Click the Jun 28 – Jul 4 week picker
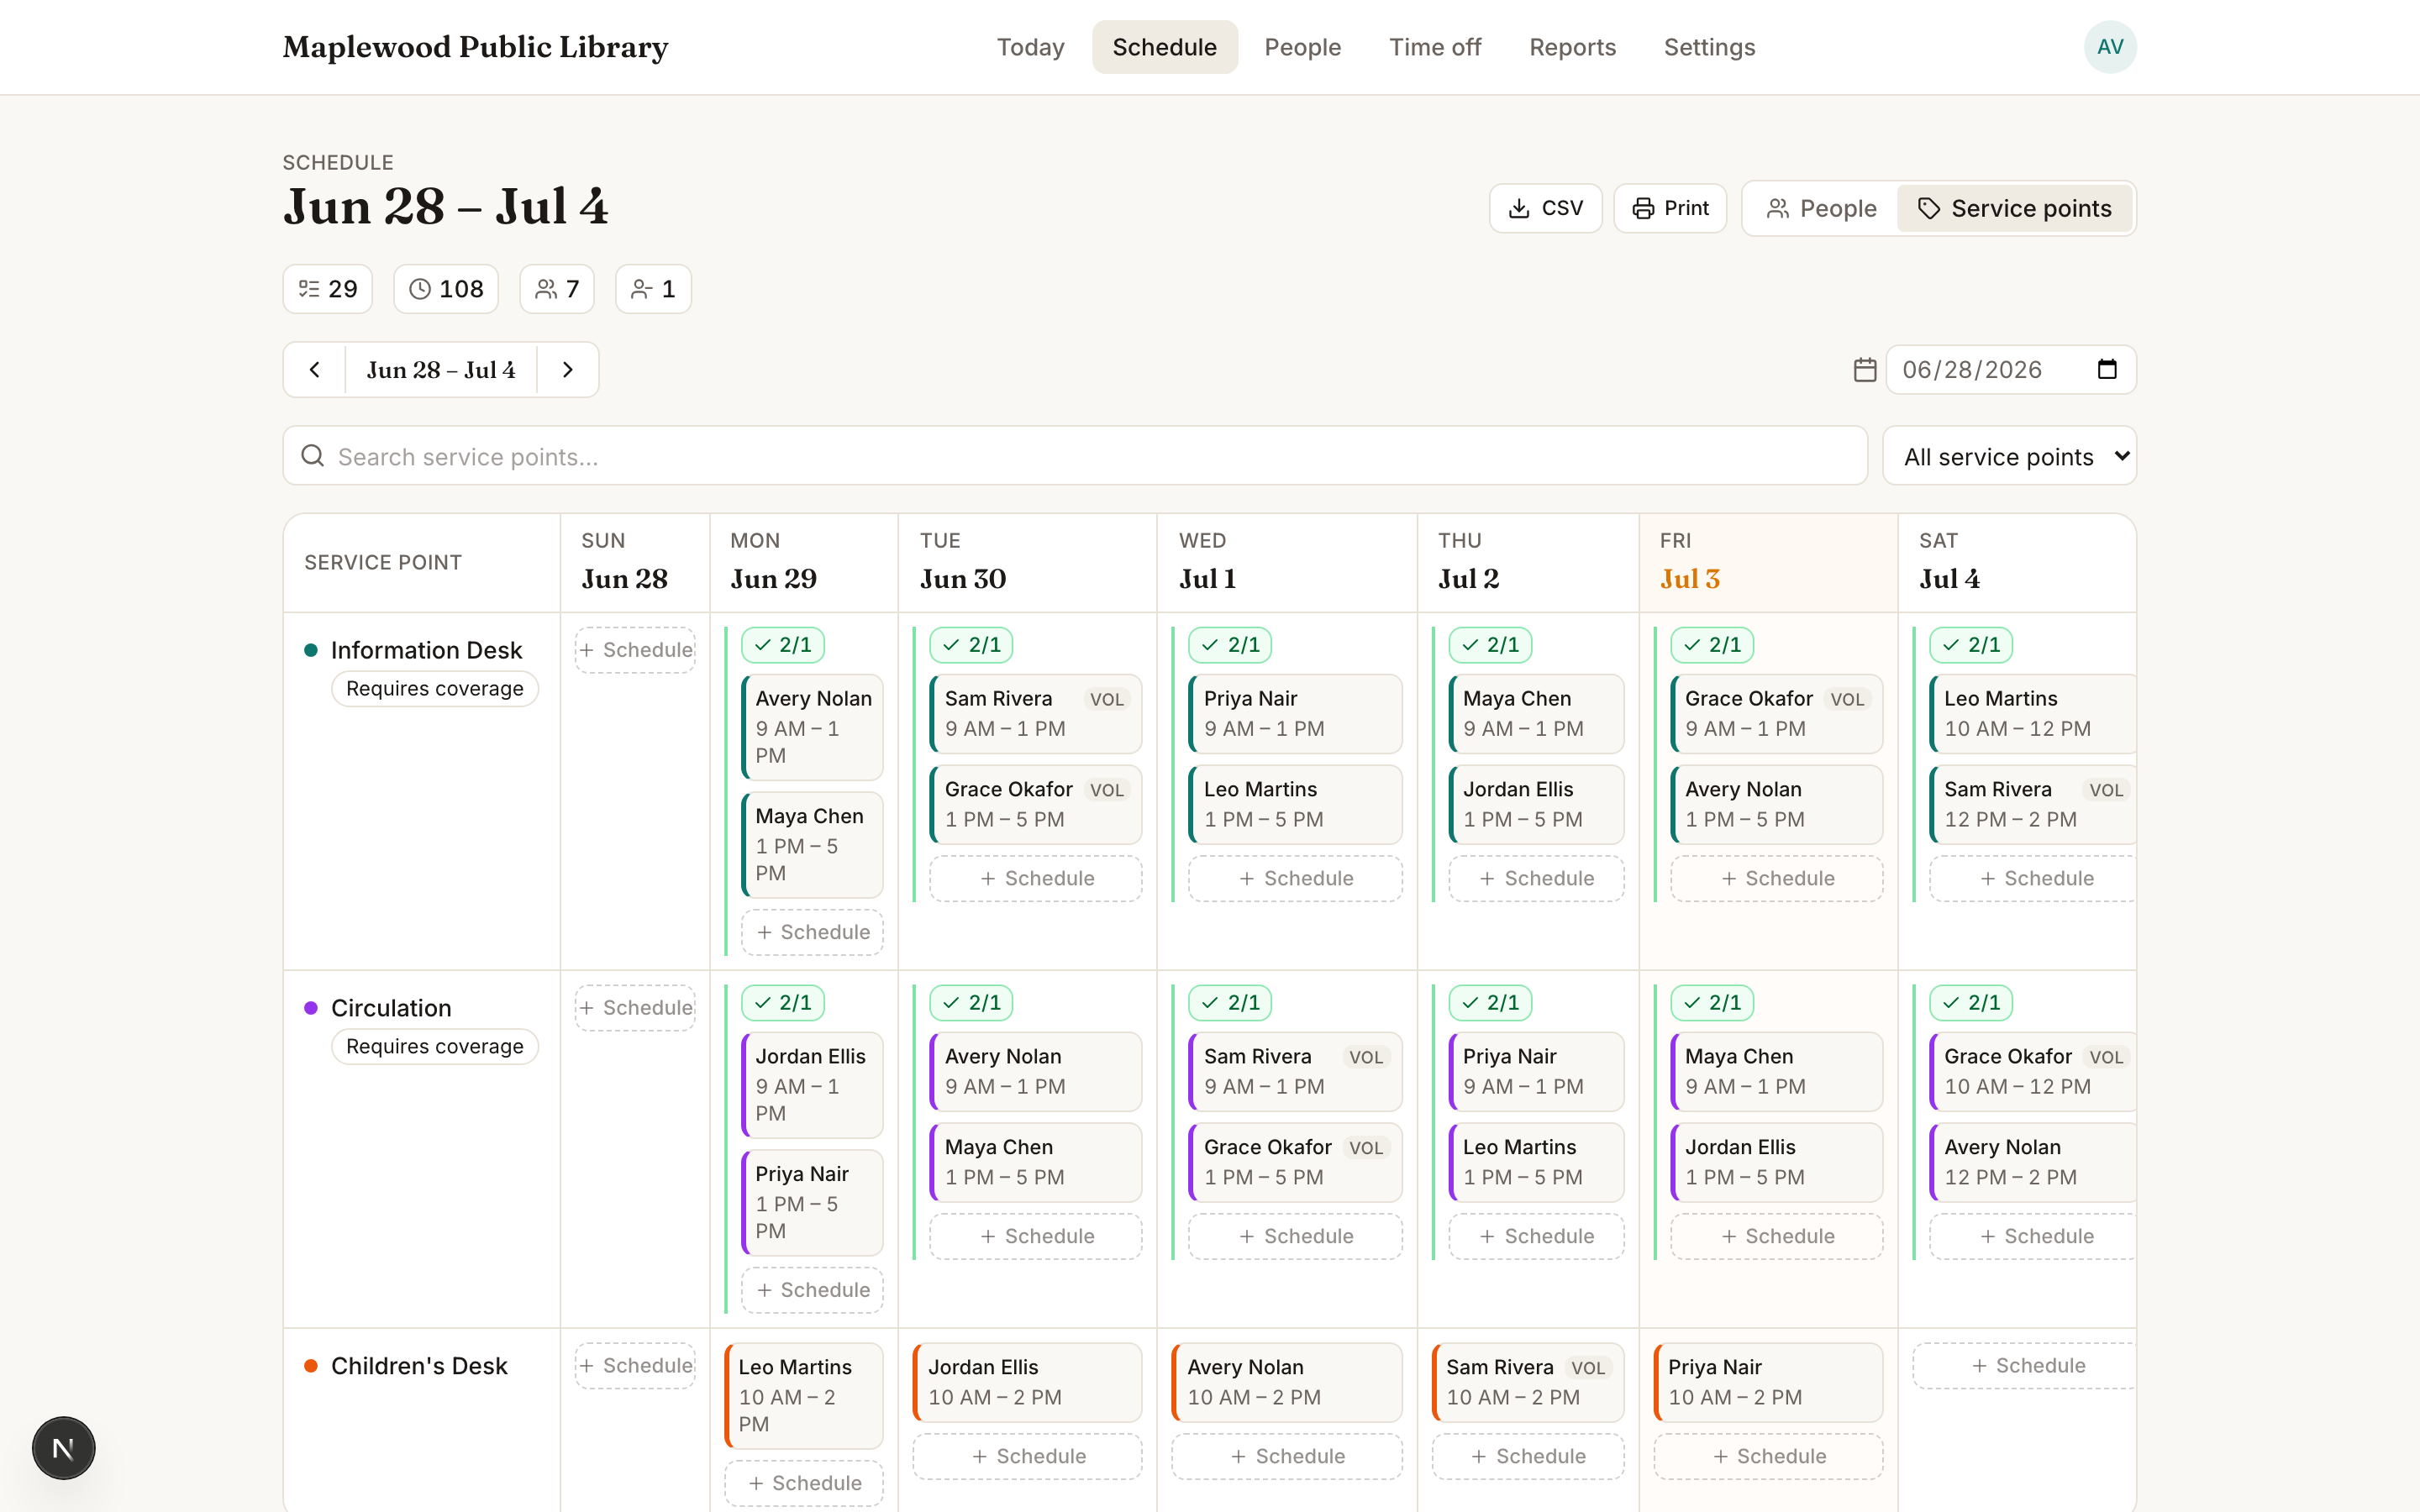The height and width of the screenshot is (1512, 2420). pyautogui.click(x=441, y=370)
